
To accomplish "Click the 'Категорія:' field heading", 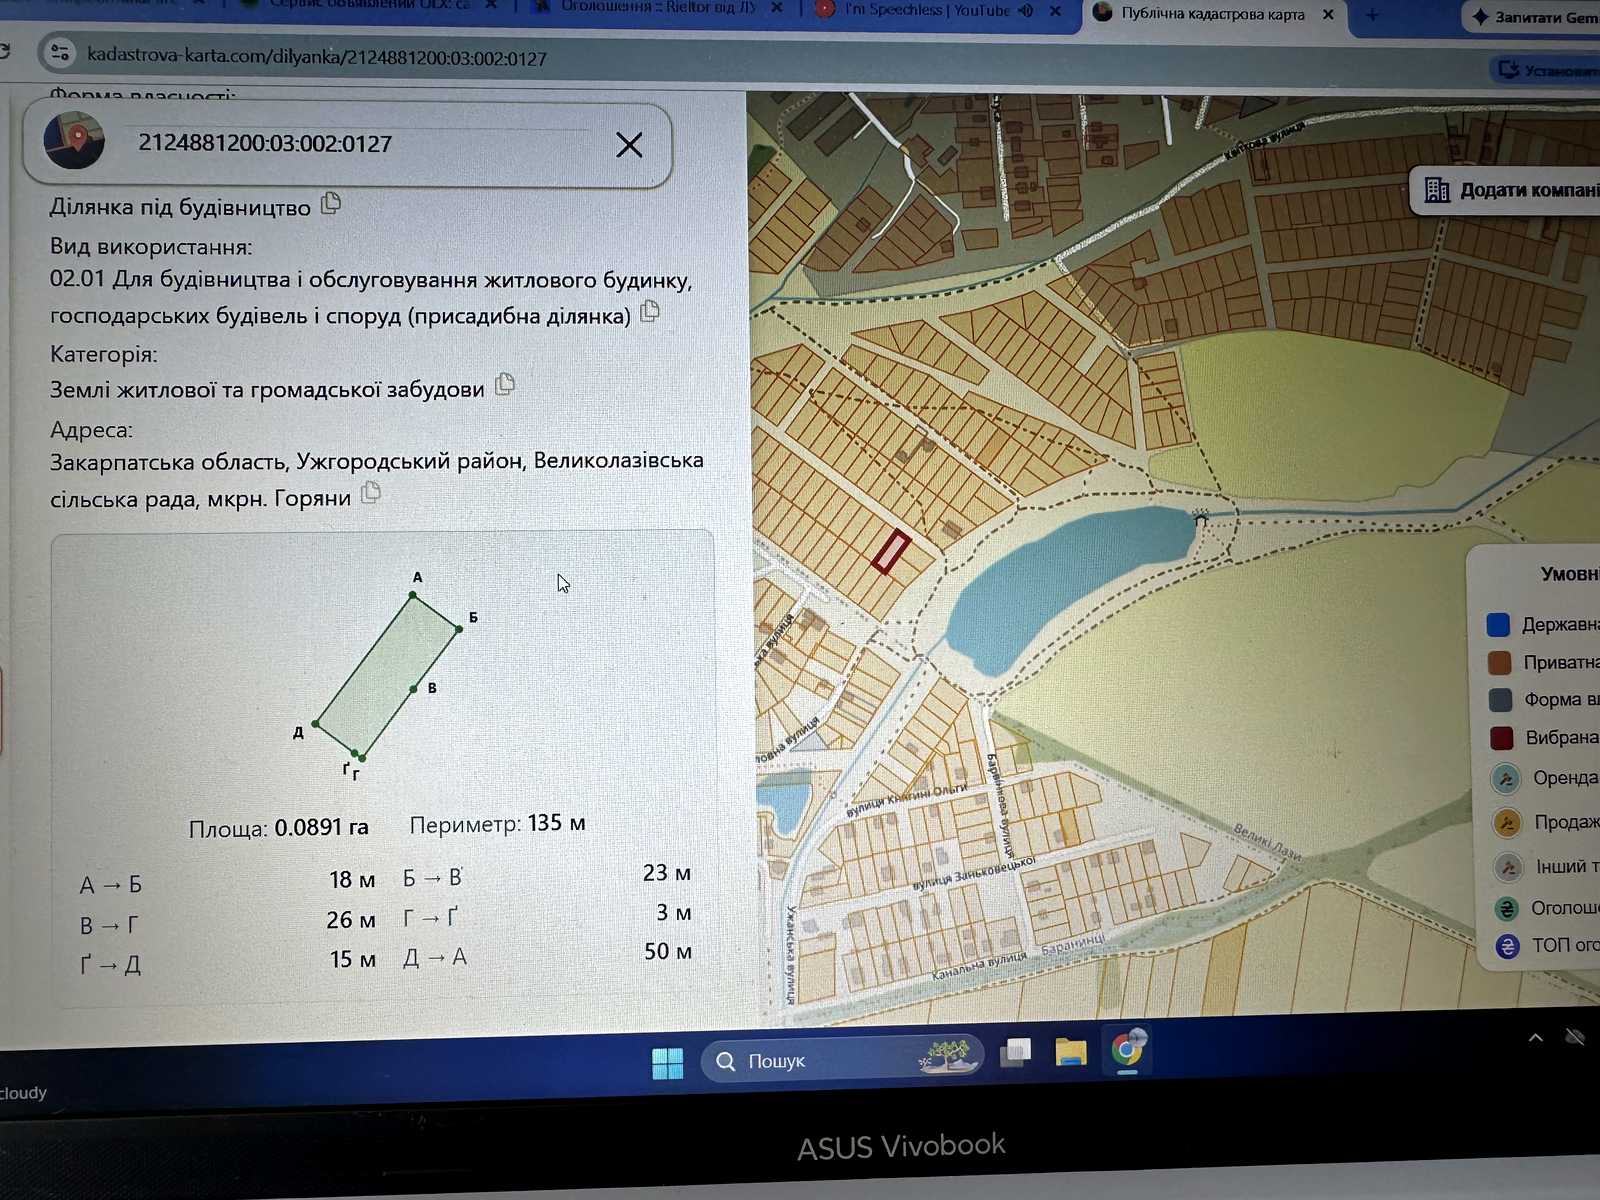I will 104,354.
